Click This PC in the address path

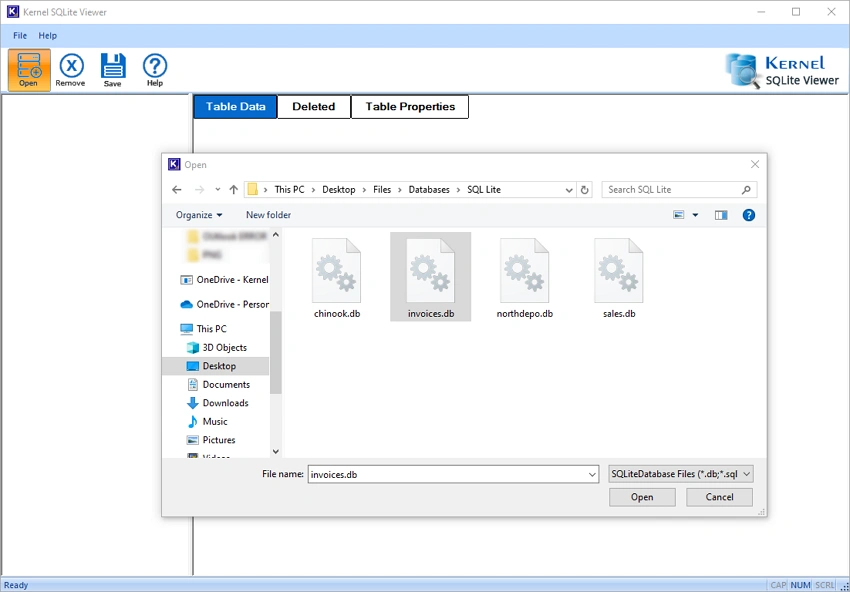tap(289, 190)
